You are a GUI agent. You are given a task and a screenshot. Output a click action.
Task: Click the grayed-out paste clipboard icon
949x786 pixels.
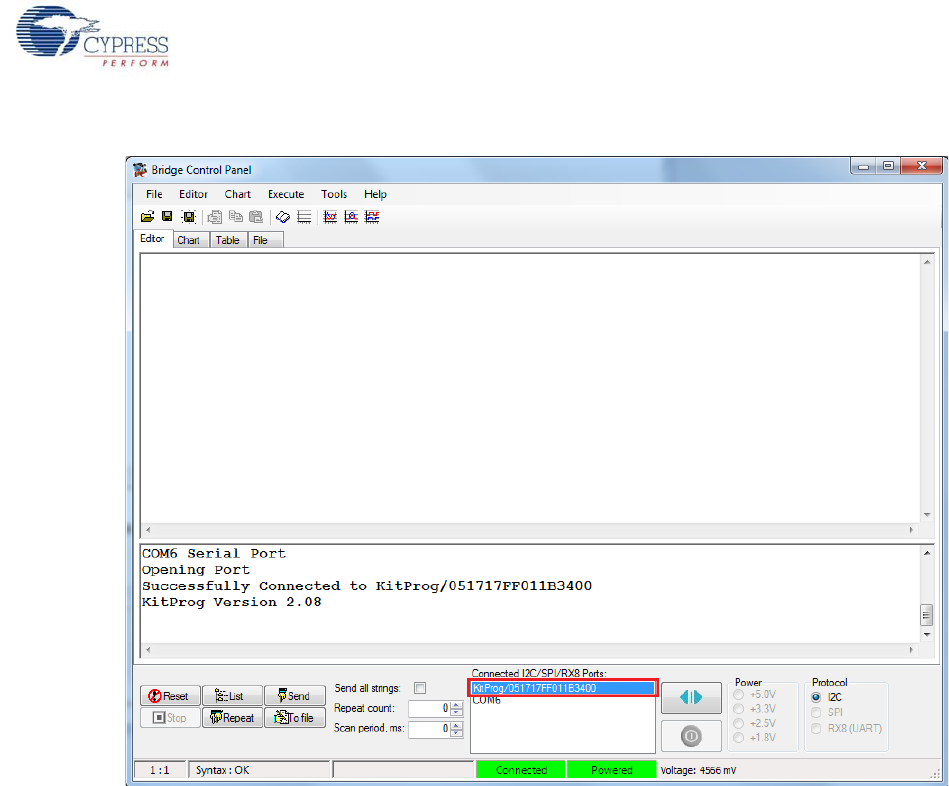[256, 217]
